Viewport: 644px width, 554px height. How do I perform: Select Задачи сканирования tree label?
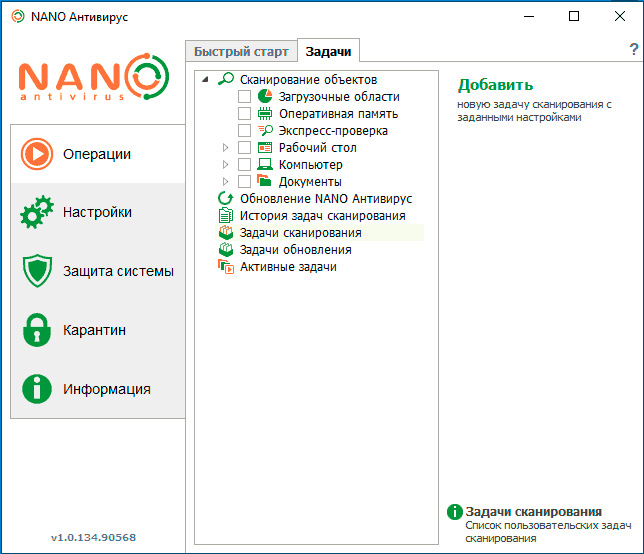click(x=301, y=233)
